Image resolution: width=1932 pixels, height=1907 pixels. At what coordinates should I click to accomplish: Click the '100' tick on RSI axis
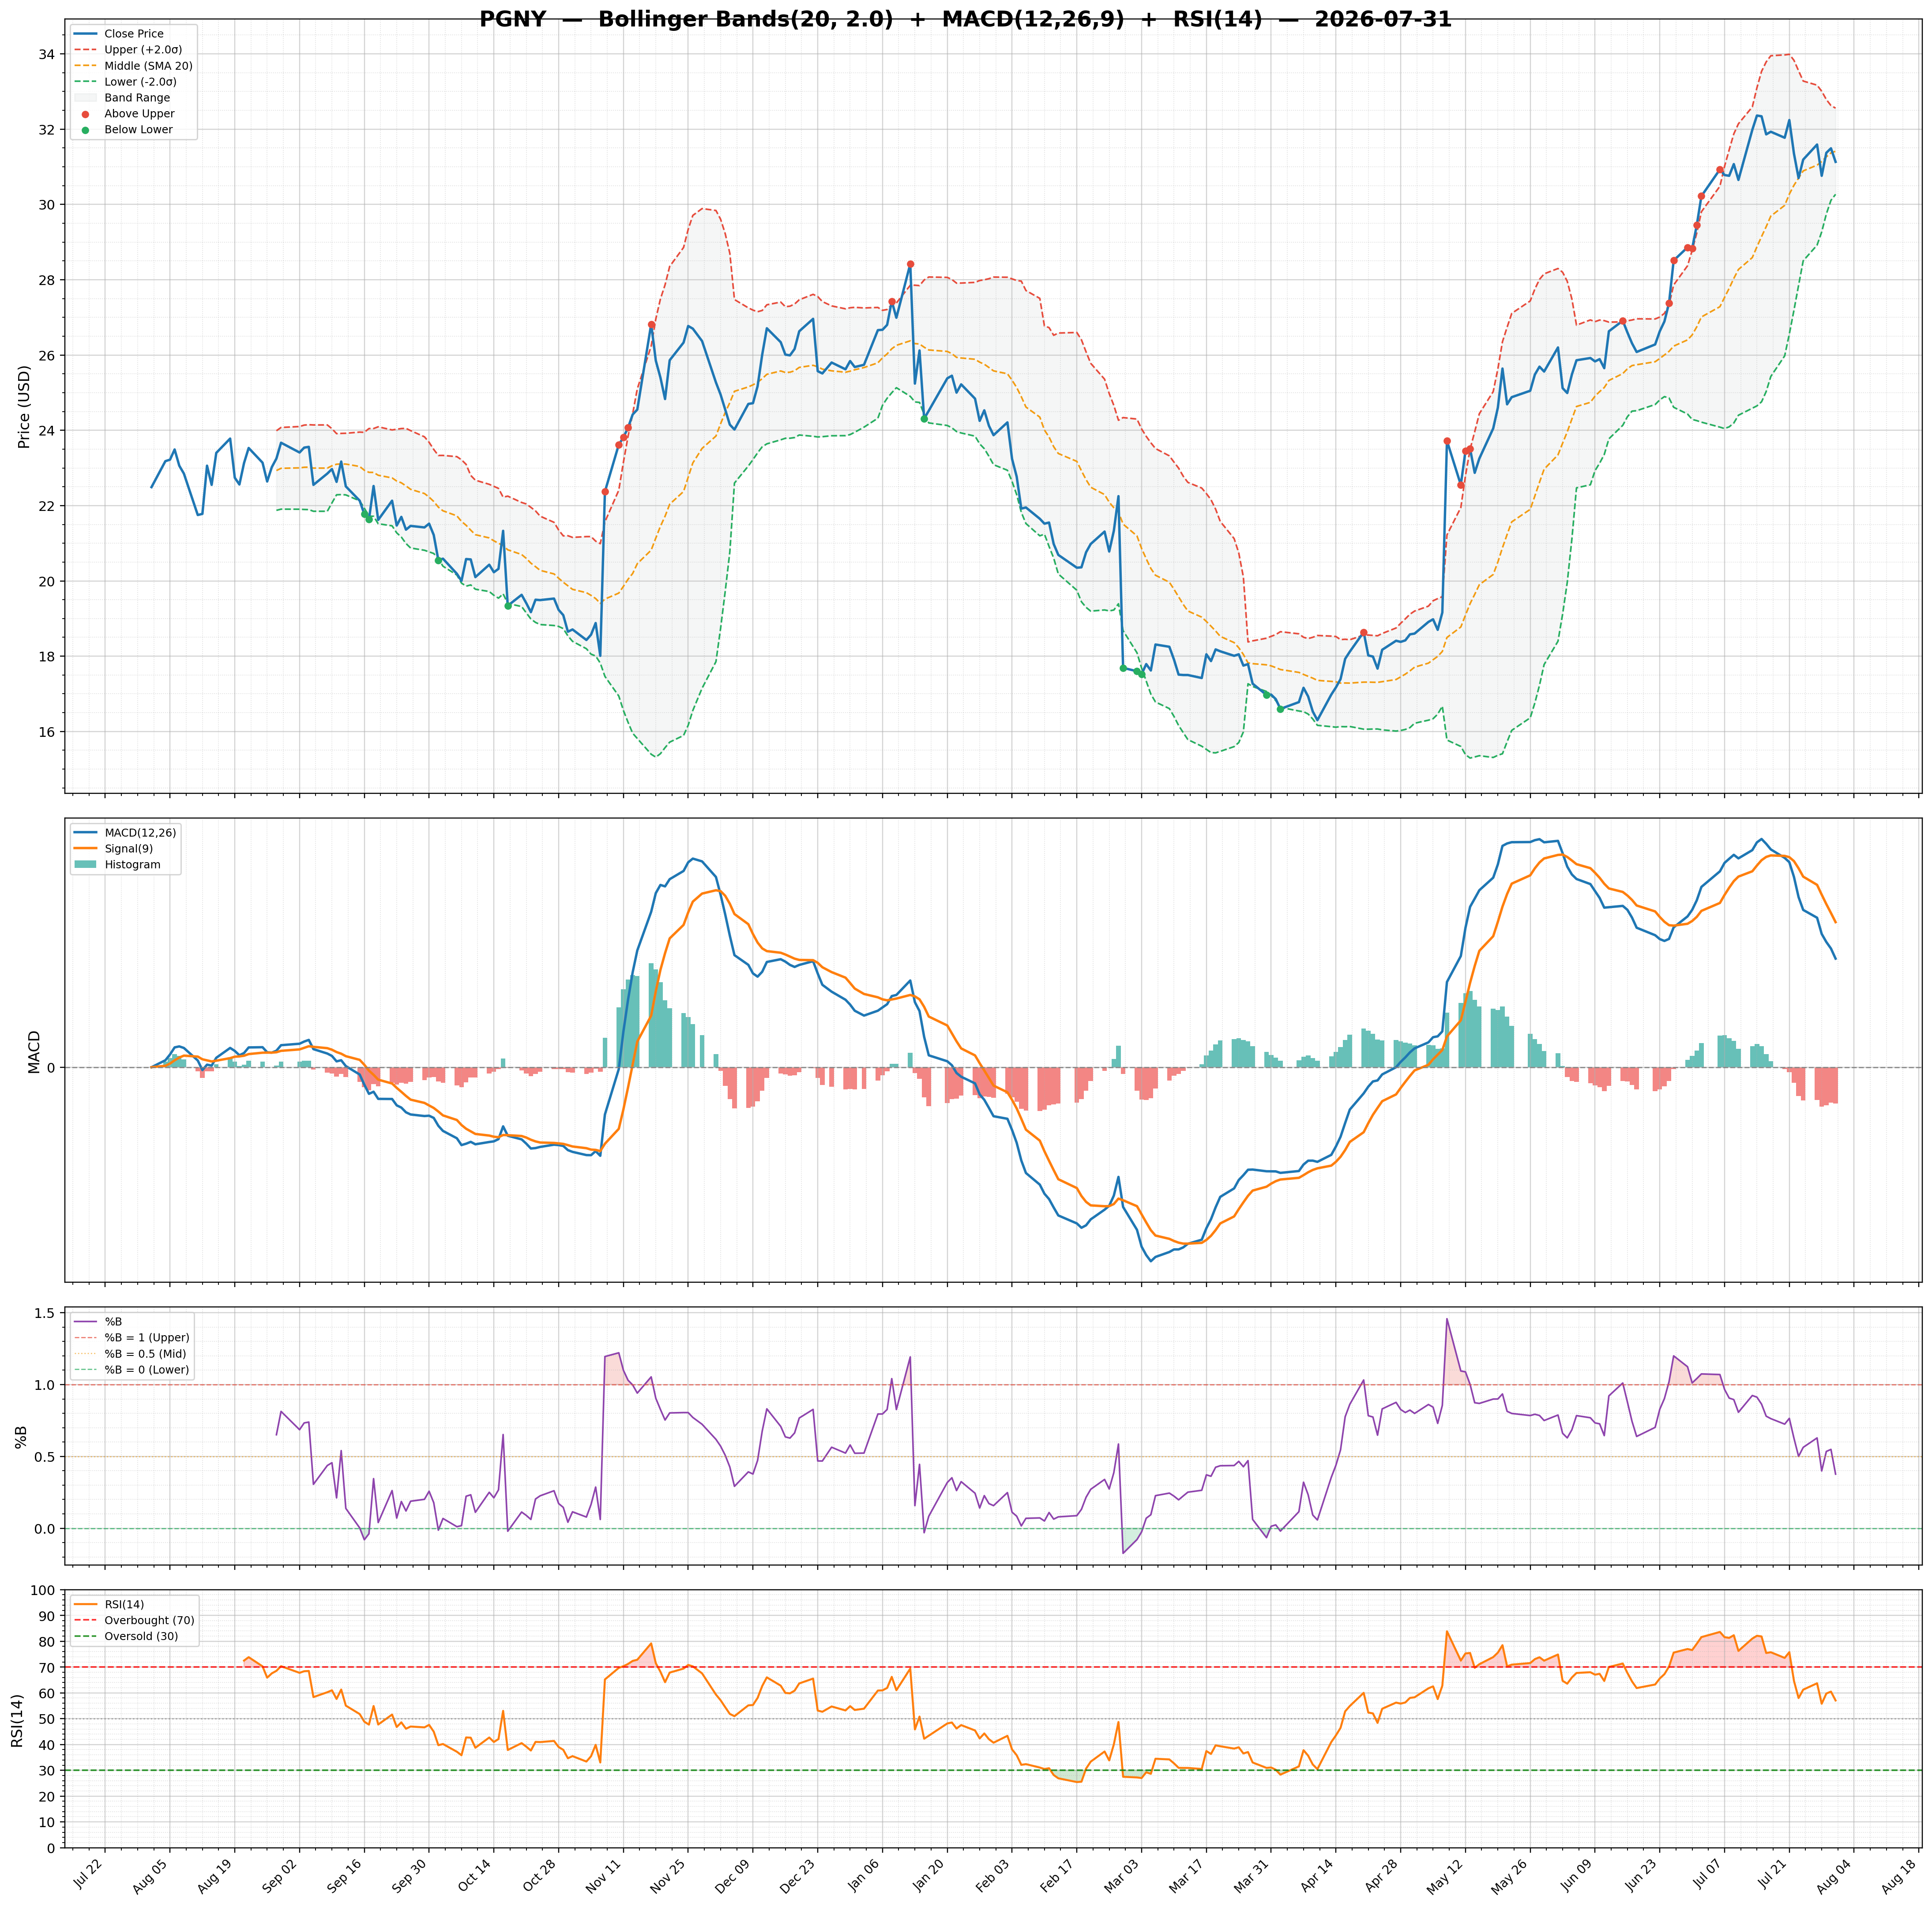(x=42, y=1590)
